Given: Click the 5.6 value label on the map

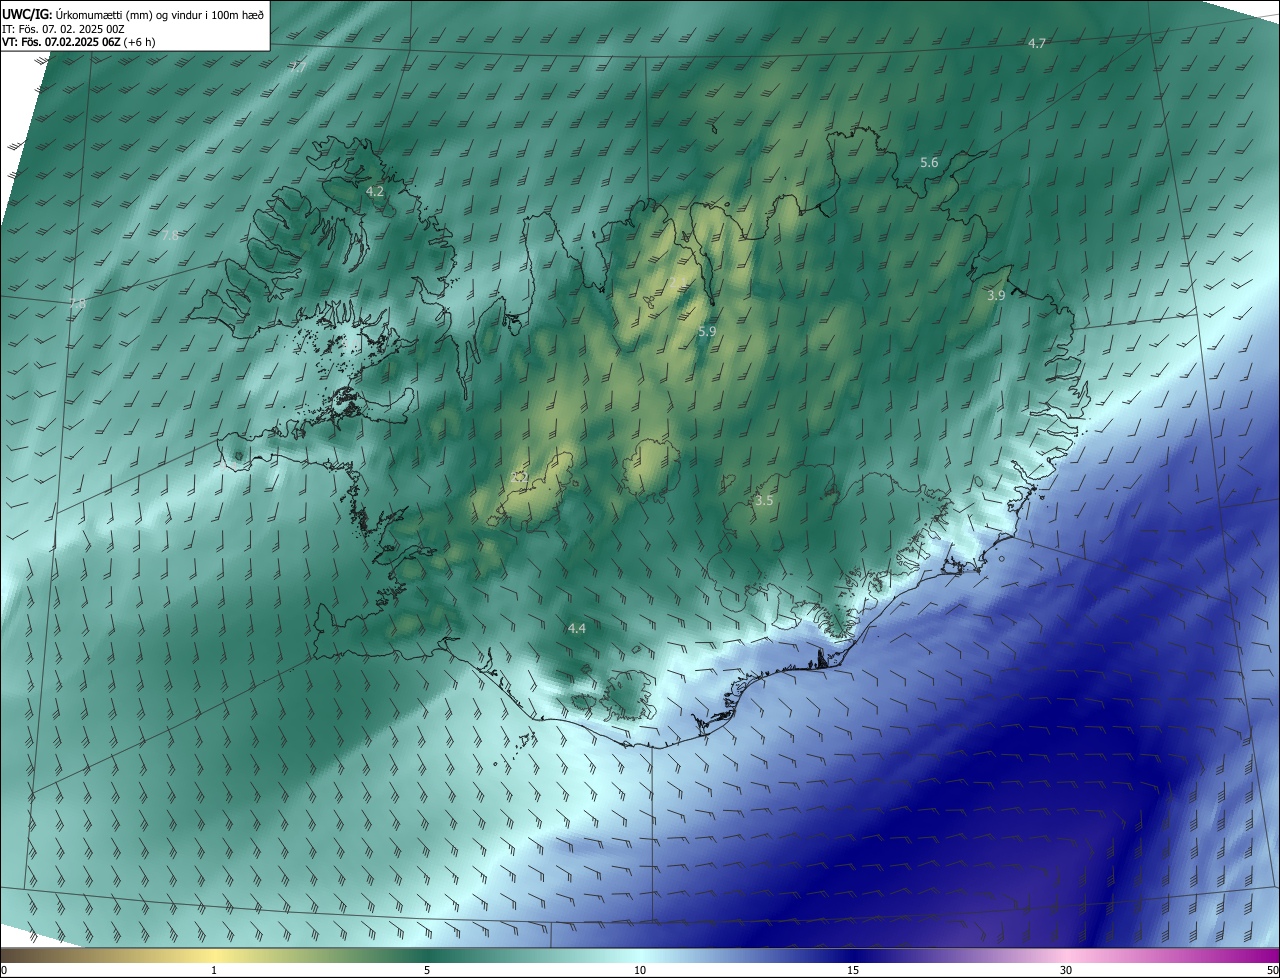Looking at the screenshot, I should (x=929, y=163).
